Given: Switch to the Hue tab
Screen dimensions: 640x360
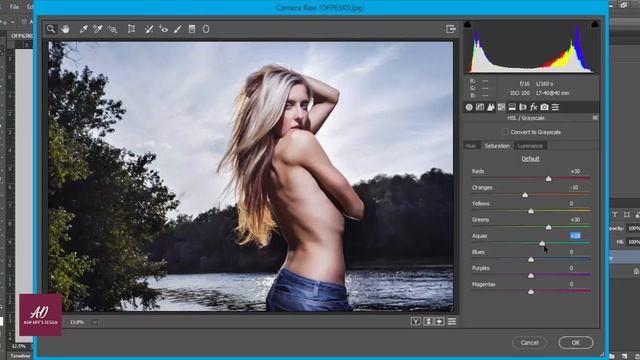Looking at the screenshot, I should 471,146.
